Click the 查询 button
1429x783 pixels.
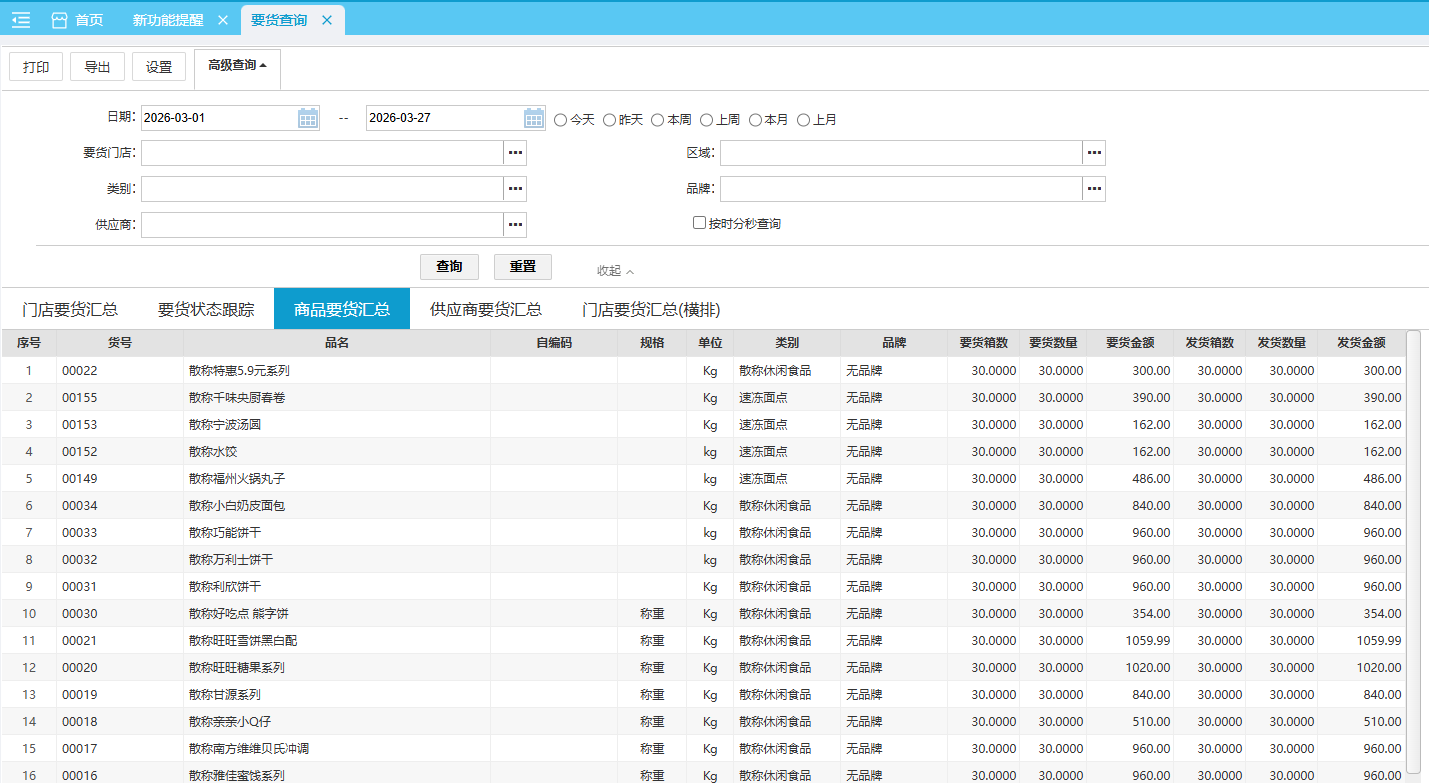(449, 267)
